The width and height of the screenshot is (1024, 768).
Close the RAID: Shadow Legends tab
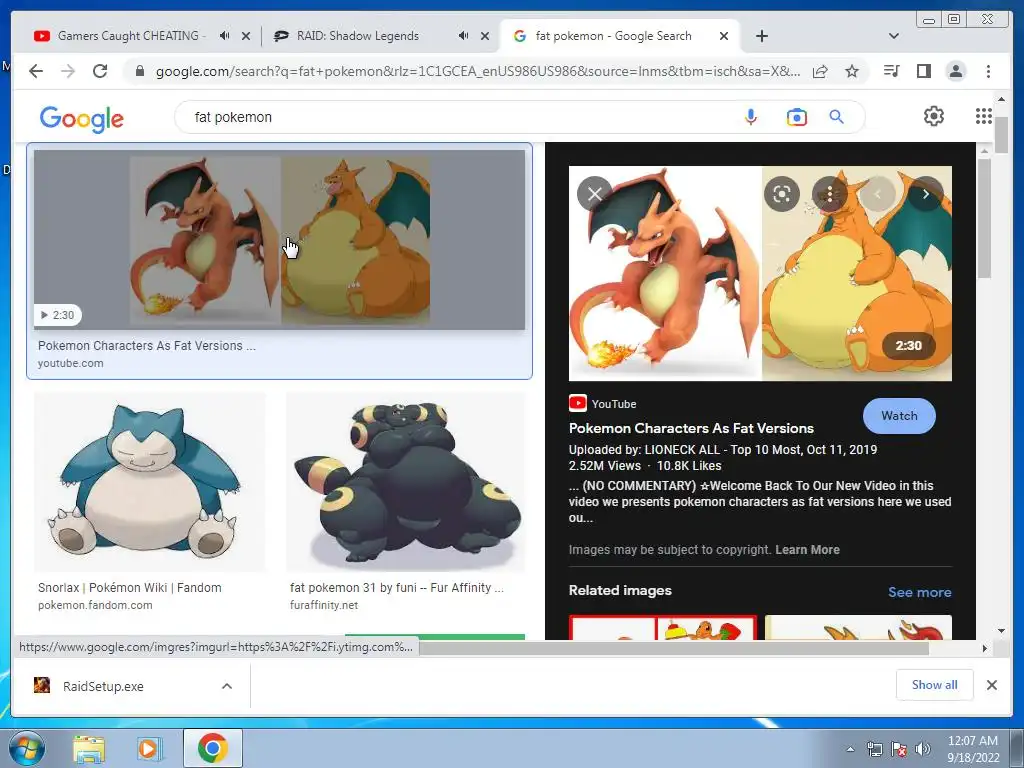[x=485, y=37]
